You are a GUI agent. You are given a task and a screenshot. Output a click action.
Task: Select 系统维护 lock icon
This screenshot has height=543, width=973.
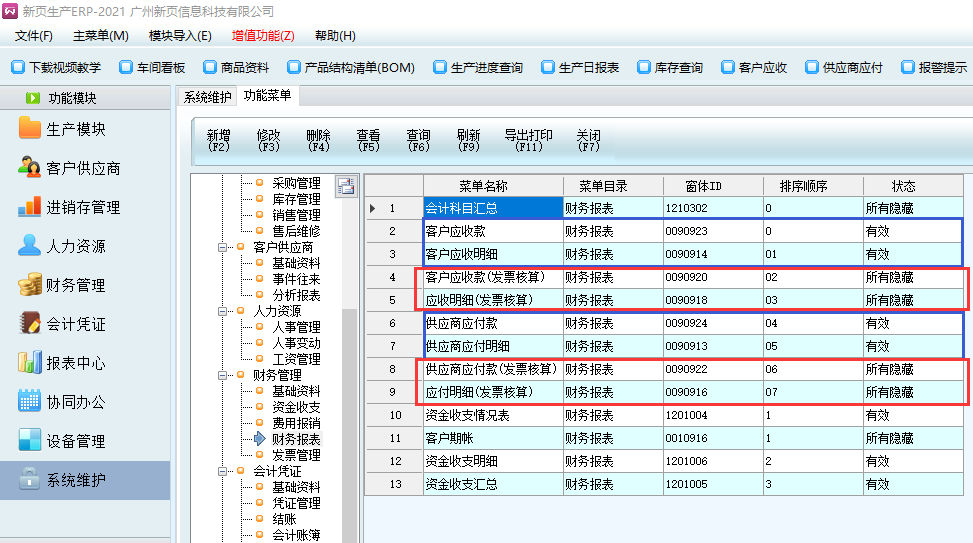(29, 480)
